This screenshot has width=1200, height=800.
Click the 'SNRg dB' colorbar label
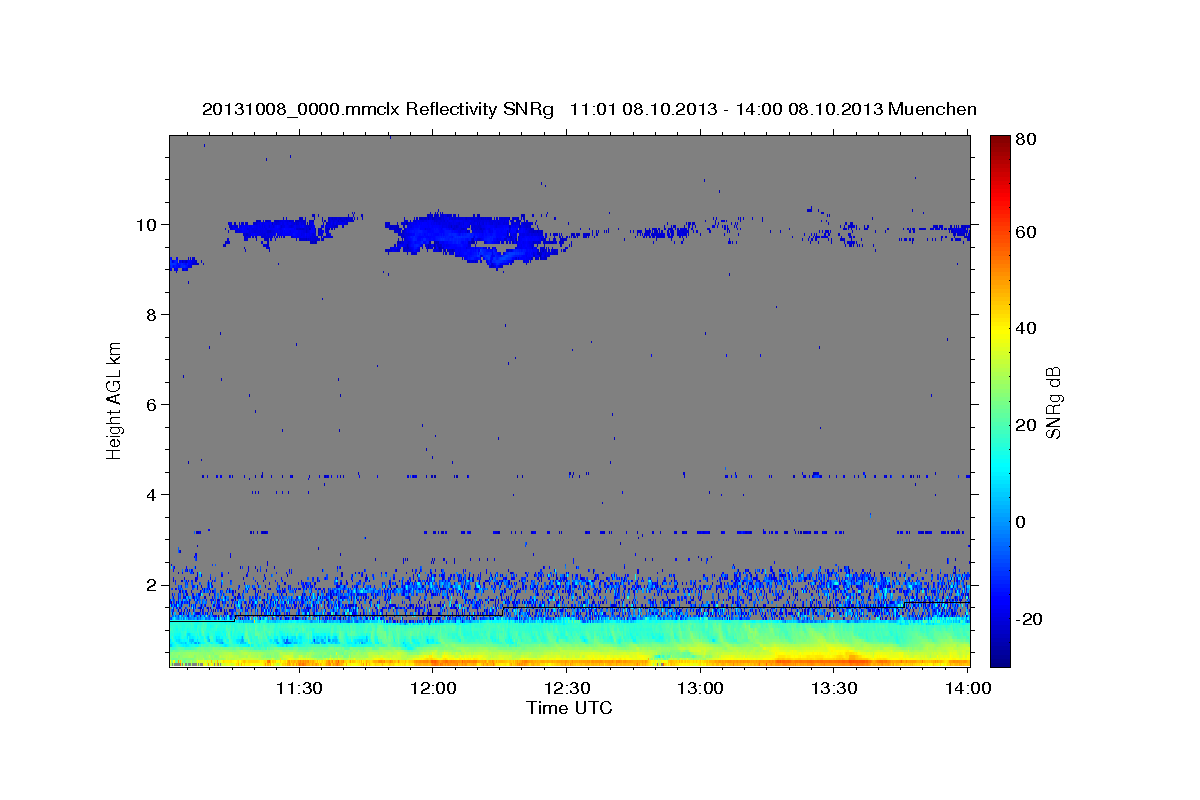(1053, 402)
